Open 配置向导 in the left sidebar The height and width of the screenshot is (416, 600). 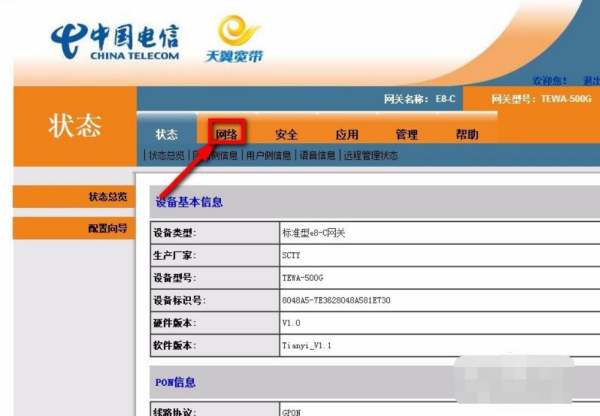(74, 228)
